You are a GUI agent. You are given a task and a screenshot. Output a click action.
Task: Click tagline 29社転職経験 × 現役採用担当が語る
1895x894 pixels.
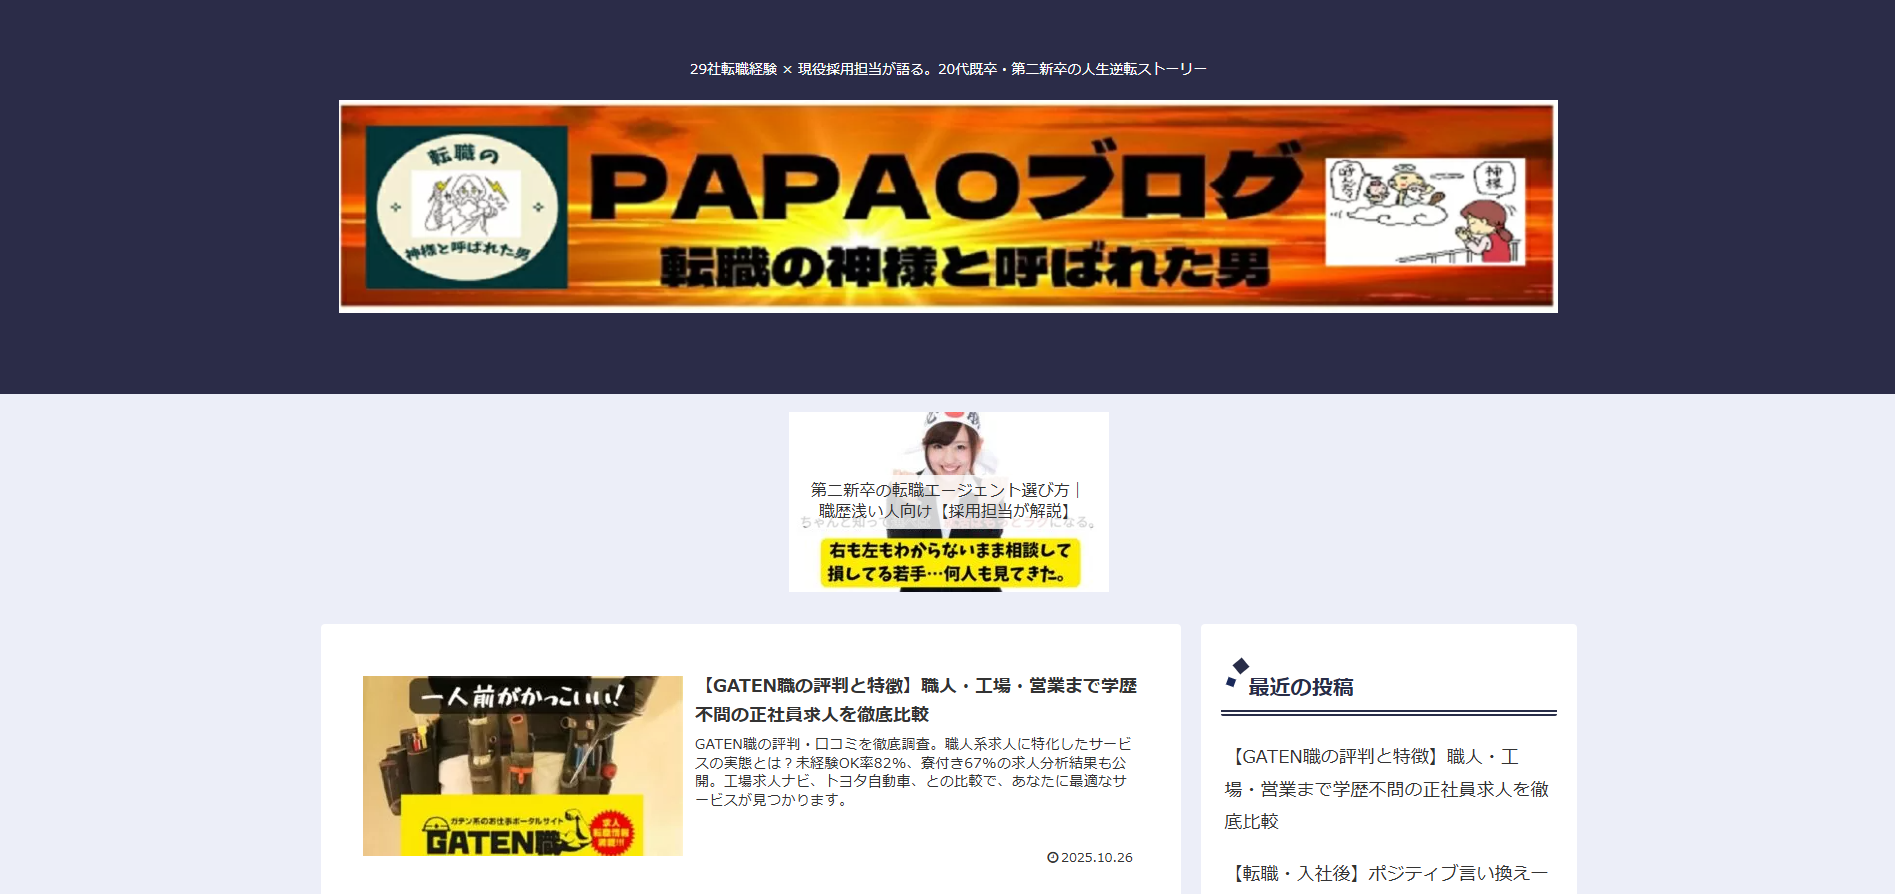point(948,69)
